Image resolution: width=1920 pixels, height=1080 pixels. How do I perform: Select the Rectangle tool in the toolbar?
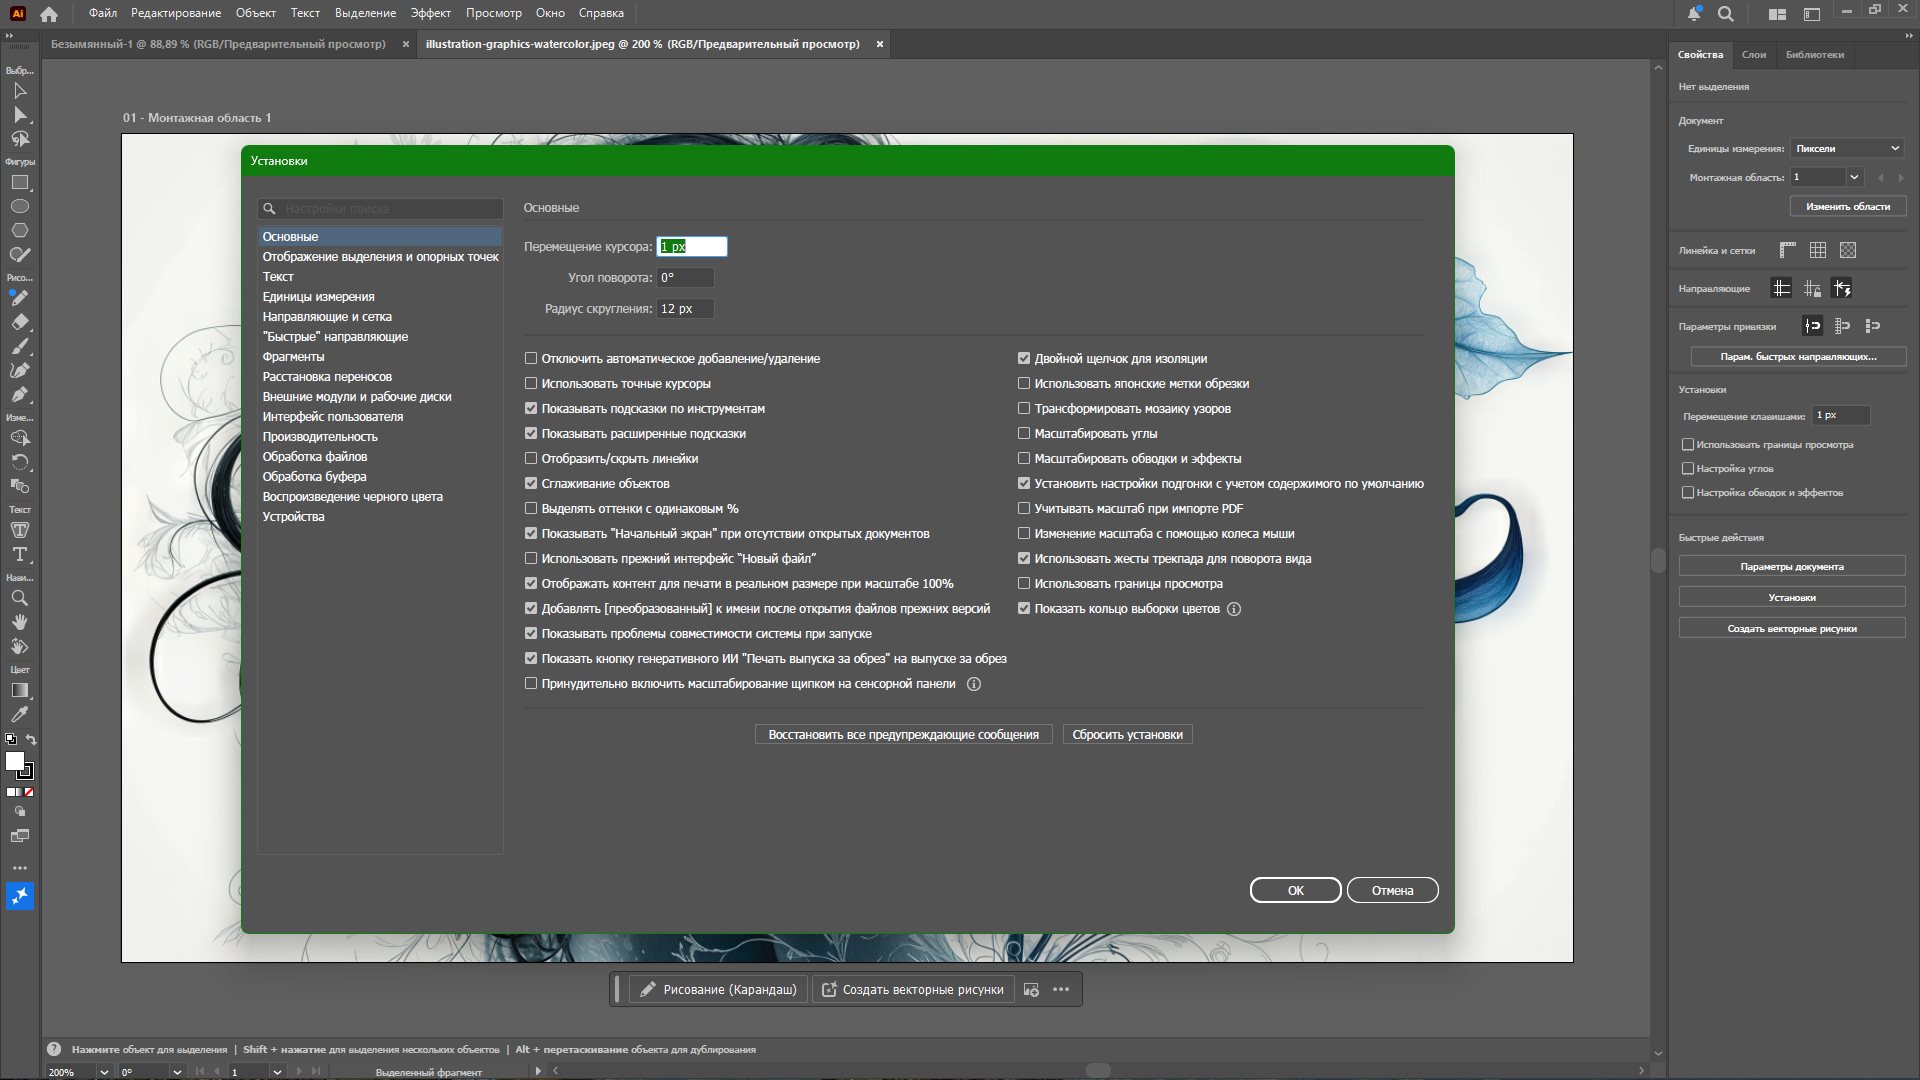pyautogui.click(x=19, y=183)
